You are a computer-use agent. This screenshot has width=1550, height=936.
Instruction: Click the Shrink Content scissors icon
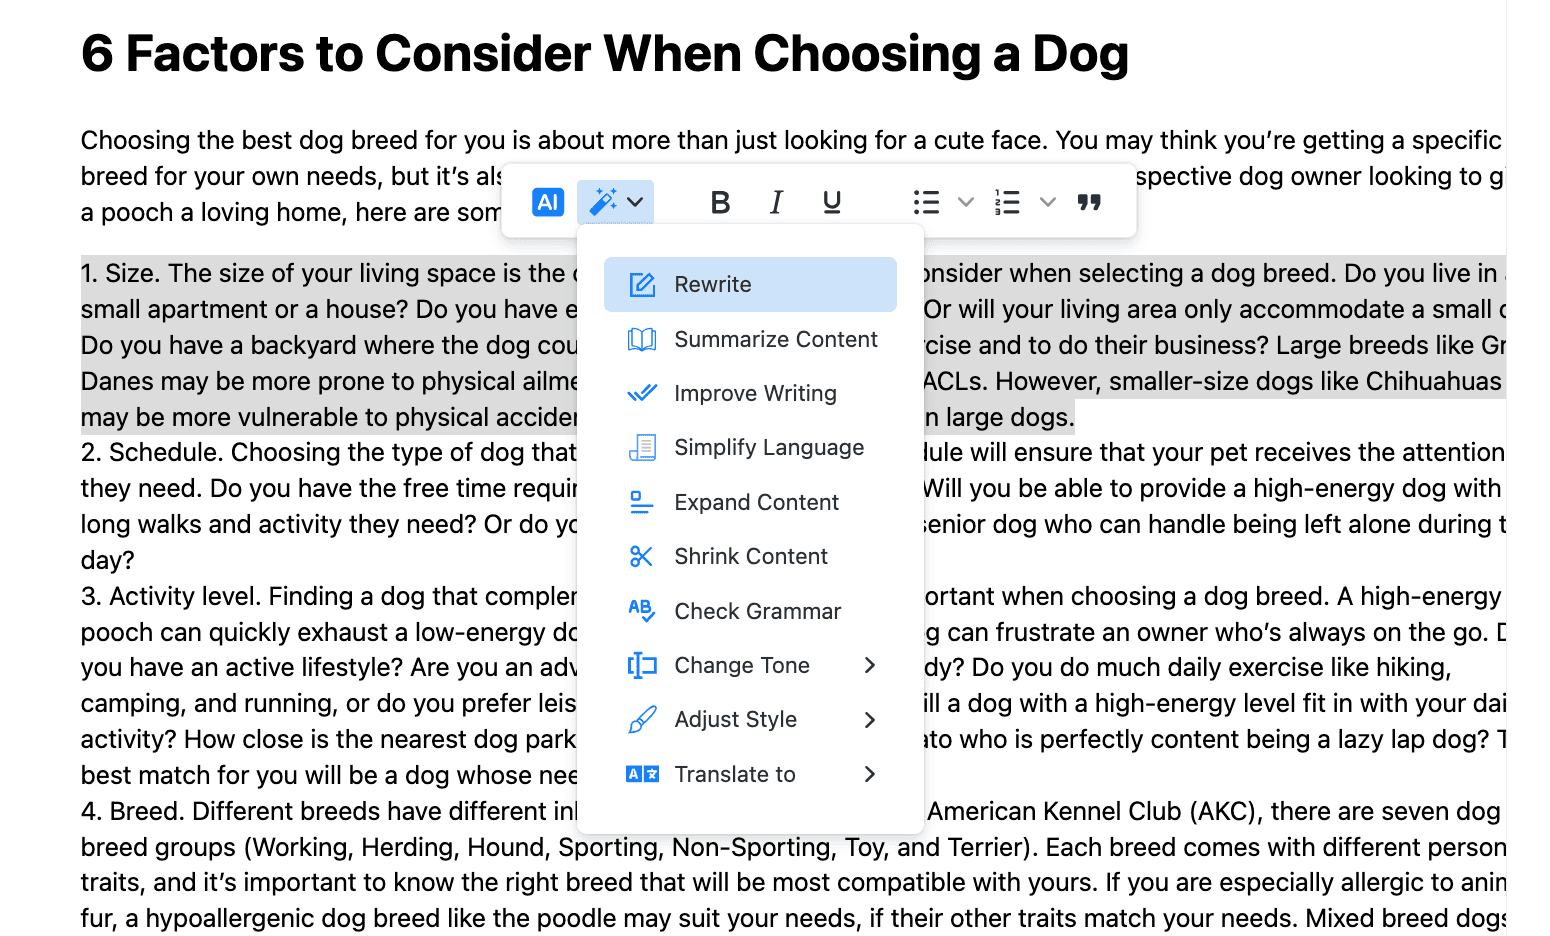coord(641,556)
